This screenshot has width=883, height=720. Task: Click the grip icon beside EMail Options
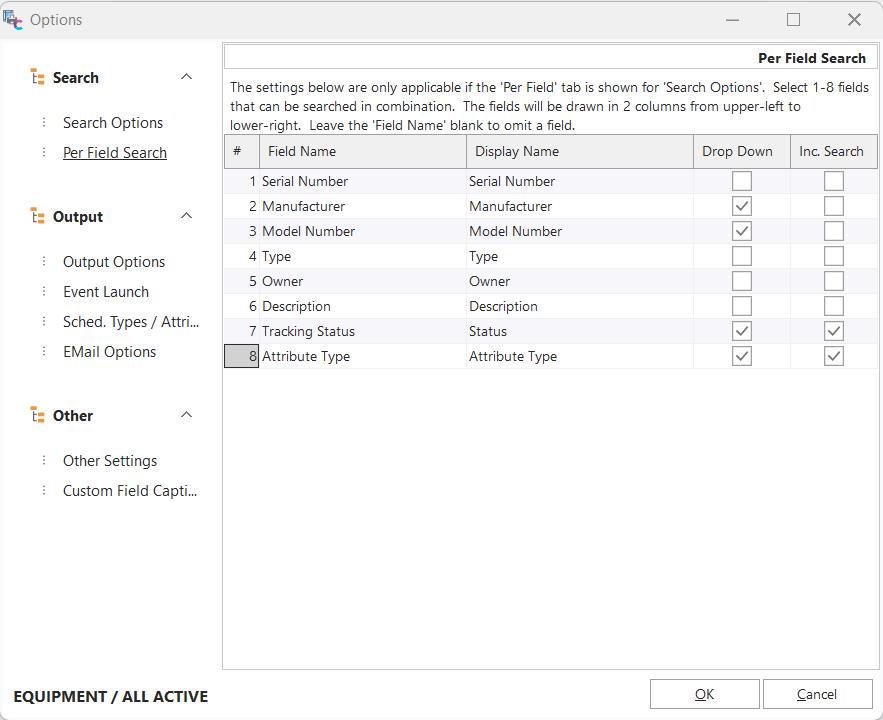pos(44,351)
